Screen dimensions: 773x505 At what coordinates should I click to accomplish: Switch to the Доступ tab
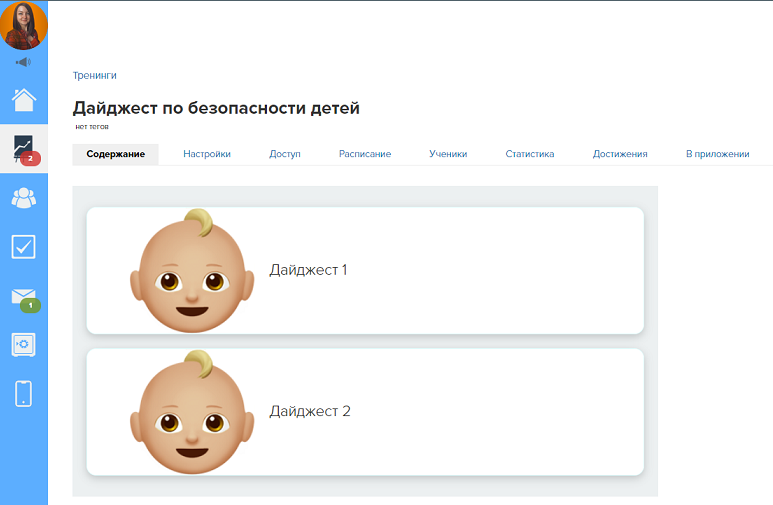[285, 154]
